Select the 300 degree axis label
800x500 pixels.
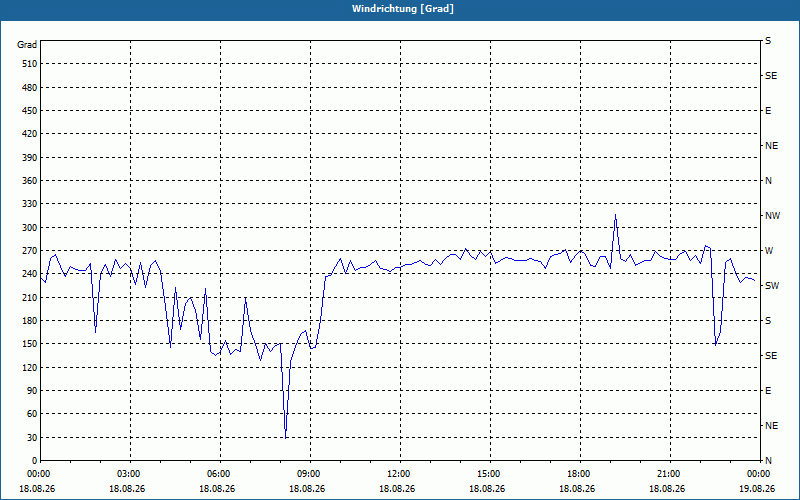29,228
